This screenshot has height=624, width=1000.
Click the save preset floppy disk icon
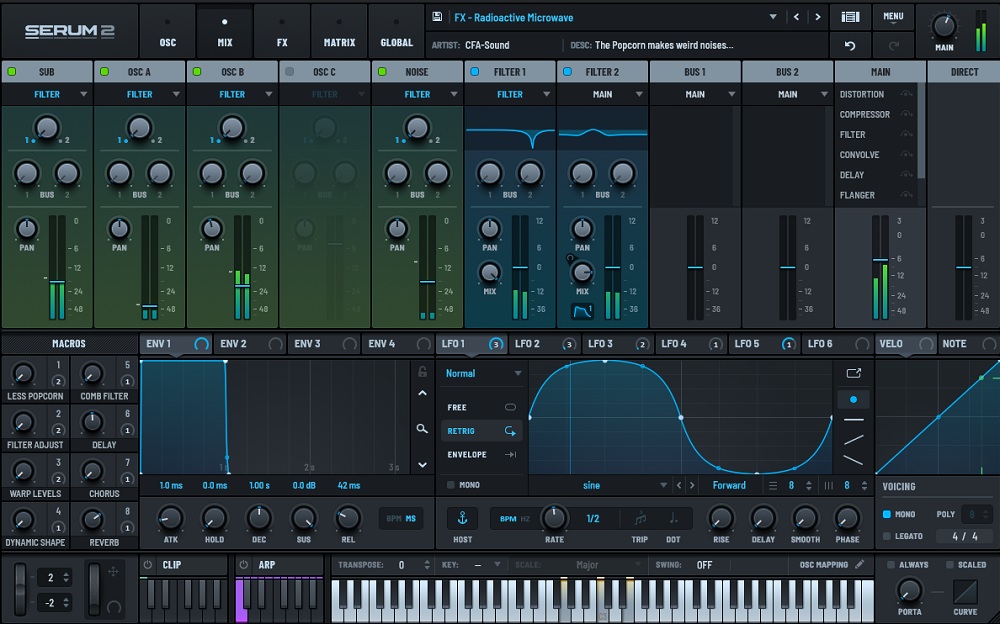tap(437, 17)
